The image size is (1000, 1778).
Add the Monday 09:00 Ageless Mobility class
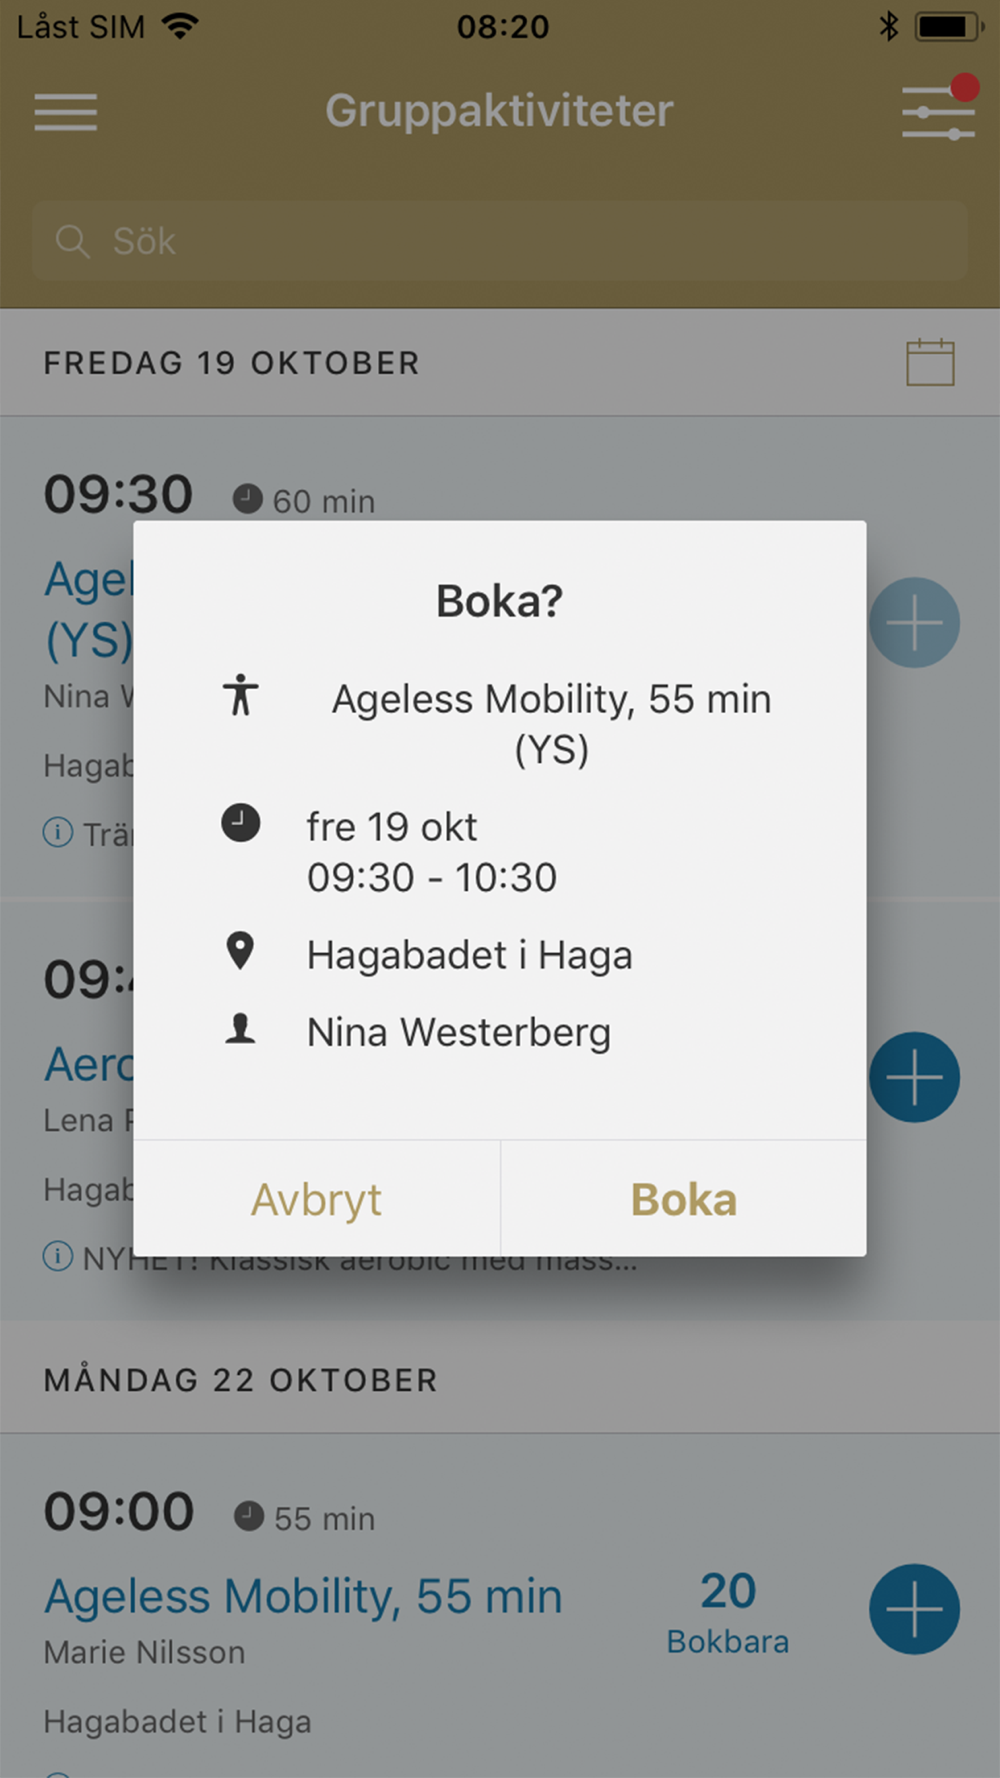914,1609
